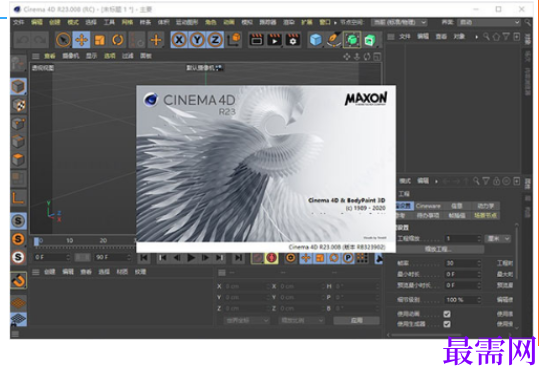Open the 界面 layout dropdown

tap(489, 22)
